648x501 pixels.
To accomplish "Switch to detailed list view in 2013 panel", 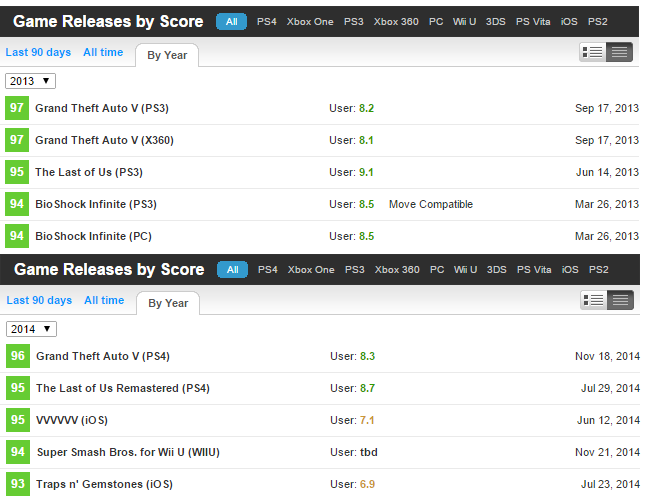I will point(593,52).
